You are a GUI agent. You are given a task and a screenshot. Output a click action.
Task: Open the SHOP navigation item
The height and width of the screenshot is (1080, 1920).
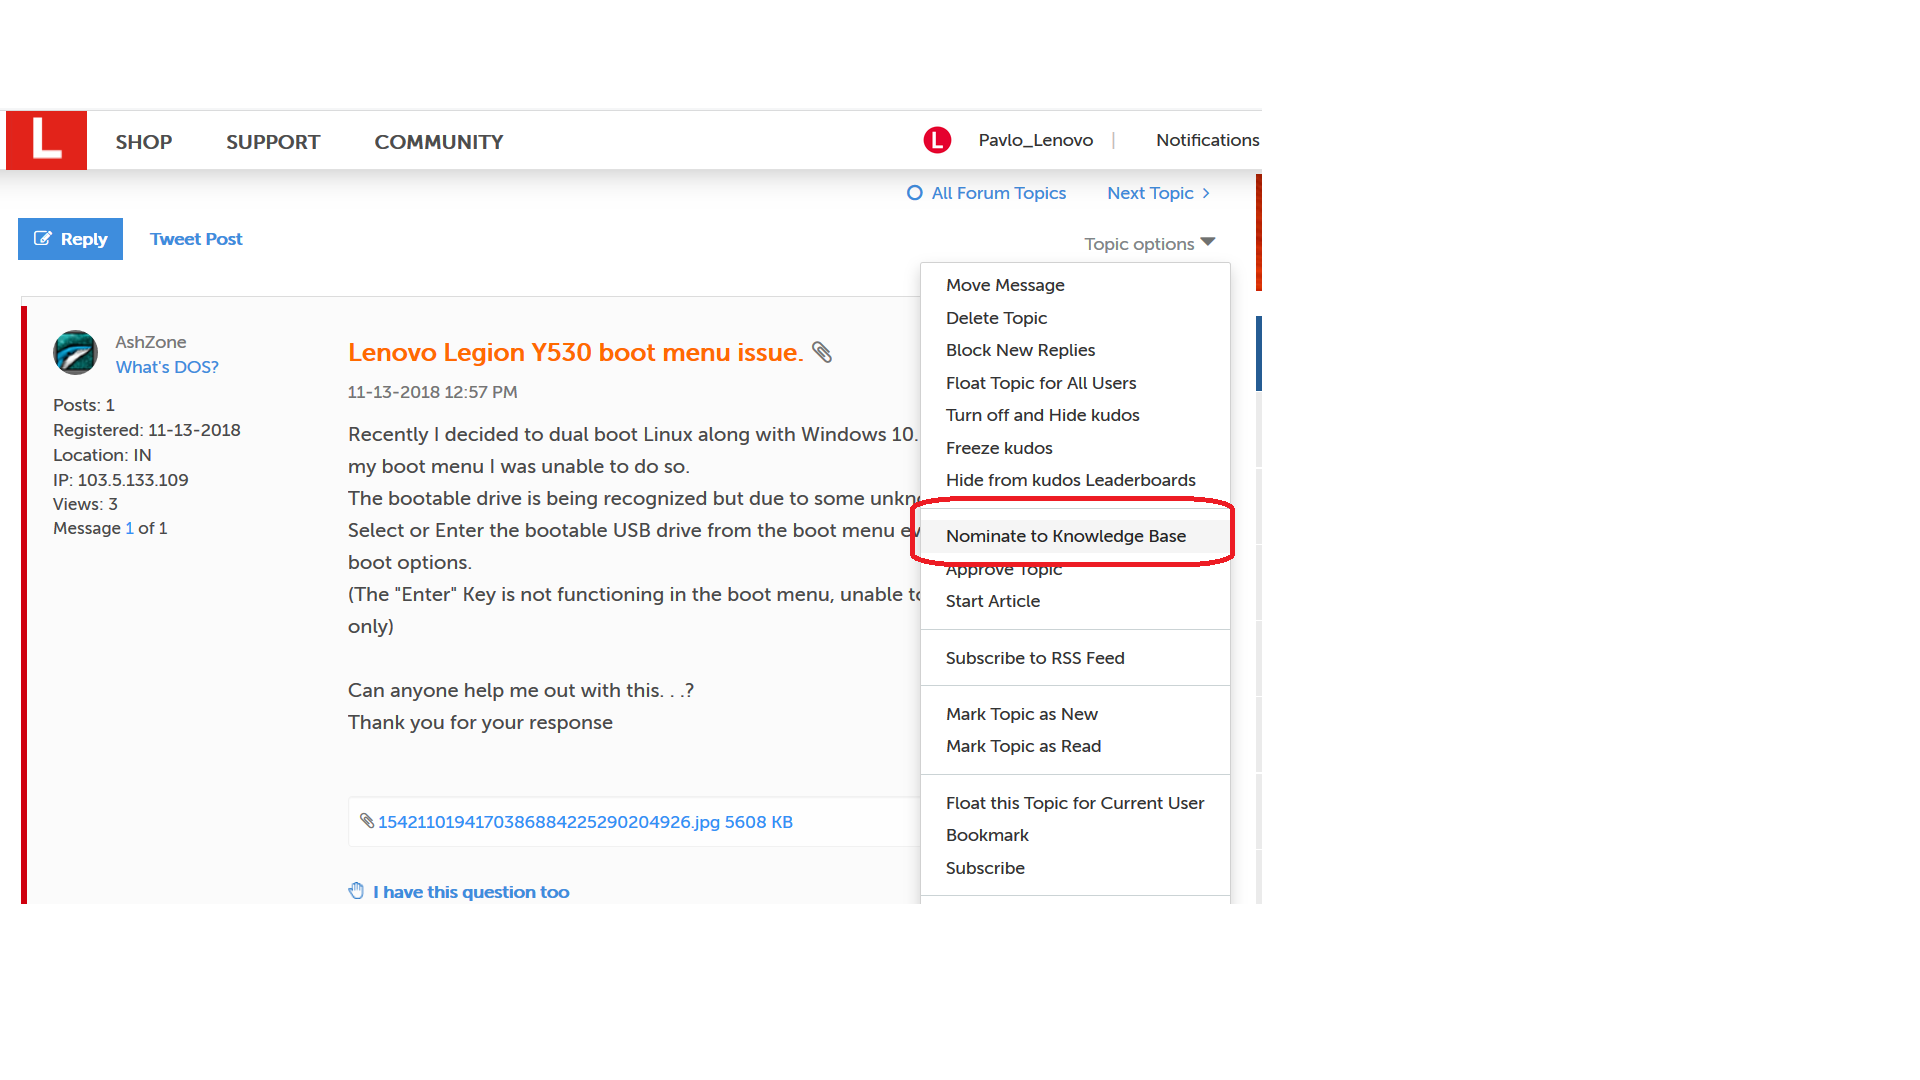(x=144, y=142)
